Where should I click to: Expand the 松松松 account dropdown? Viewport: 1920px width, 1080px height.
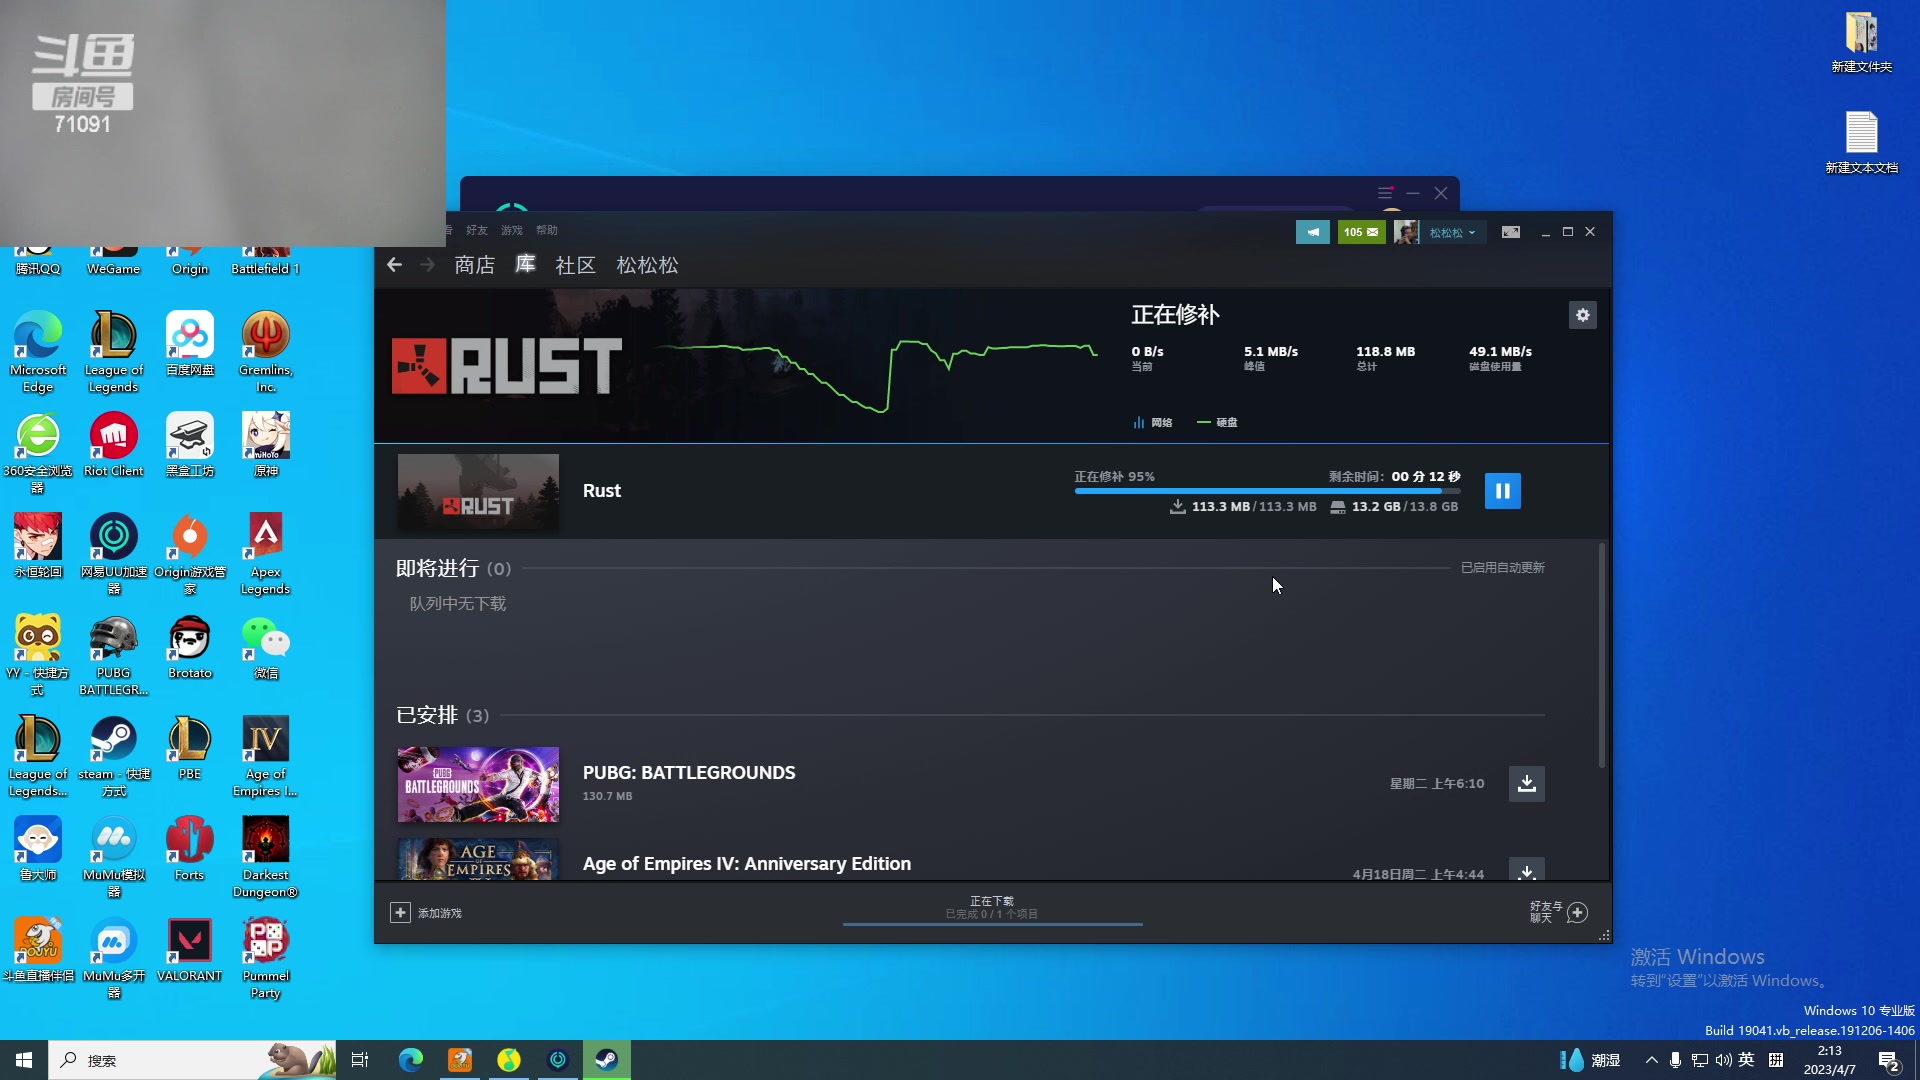coord(1452,232)
